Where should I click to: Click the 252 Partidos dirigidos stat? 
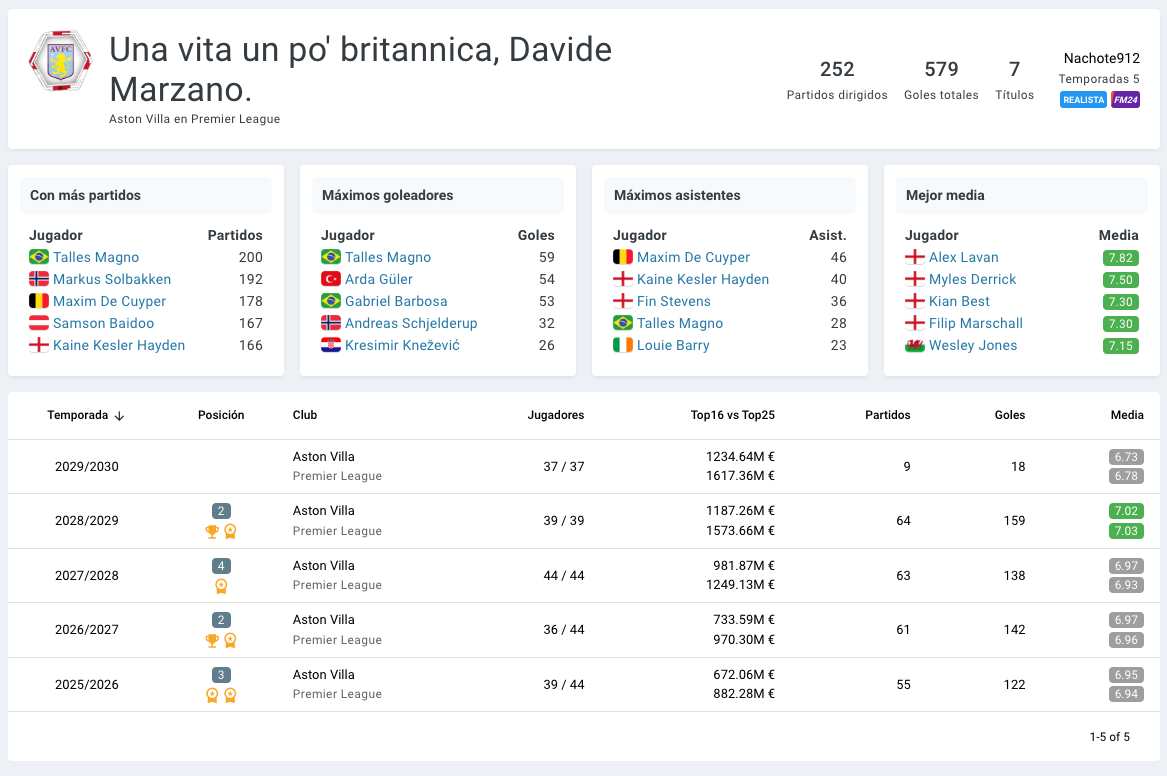click(837, 80)
